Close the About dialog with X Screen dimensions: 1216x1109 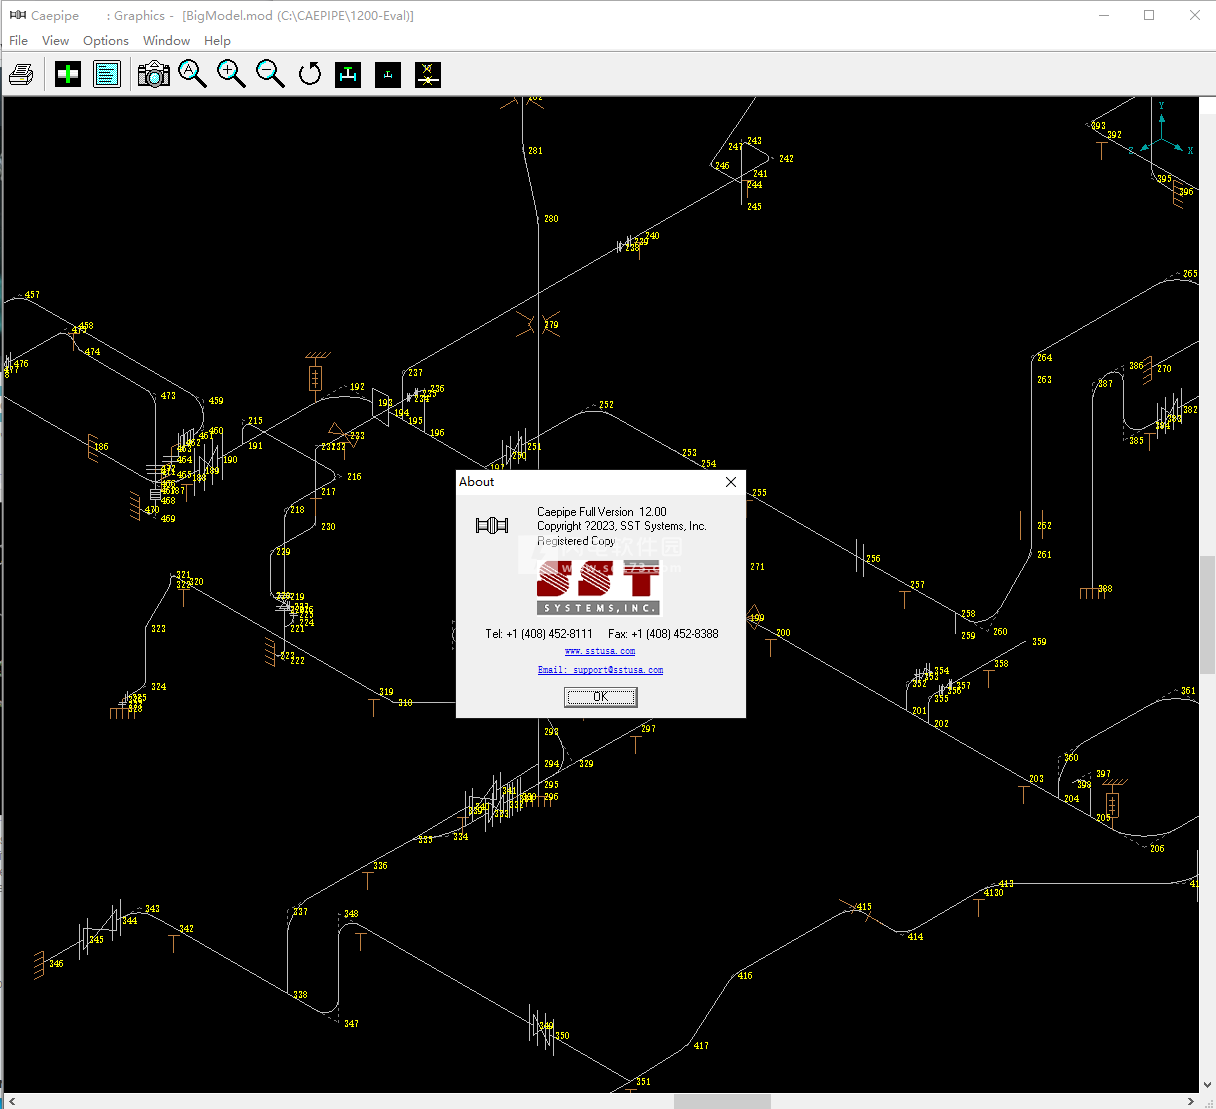point(731,482)
